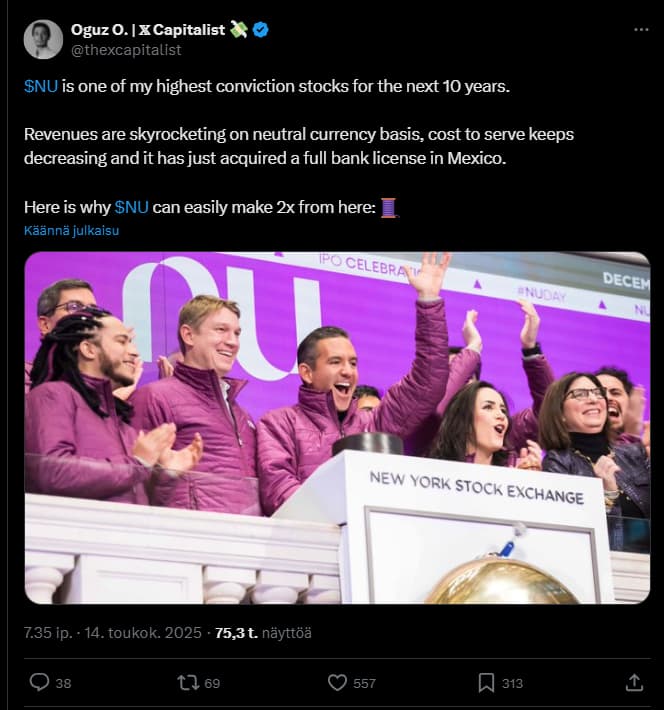Click the 557 likes count
664x710 pixels.
pos(365,683)
